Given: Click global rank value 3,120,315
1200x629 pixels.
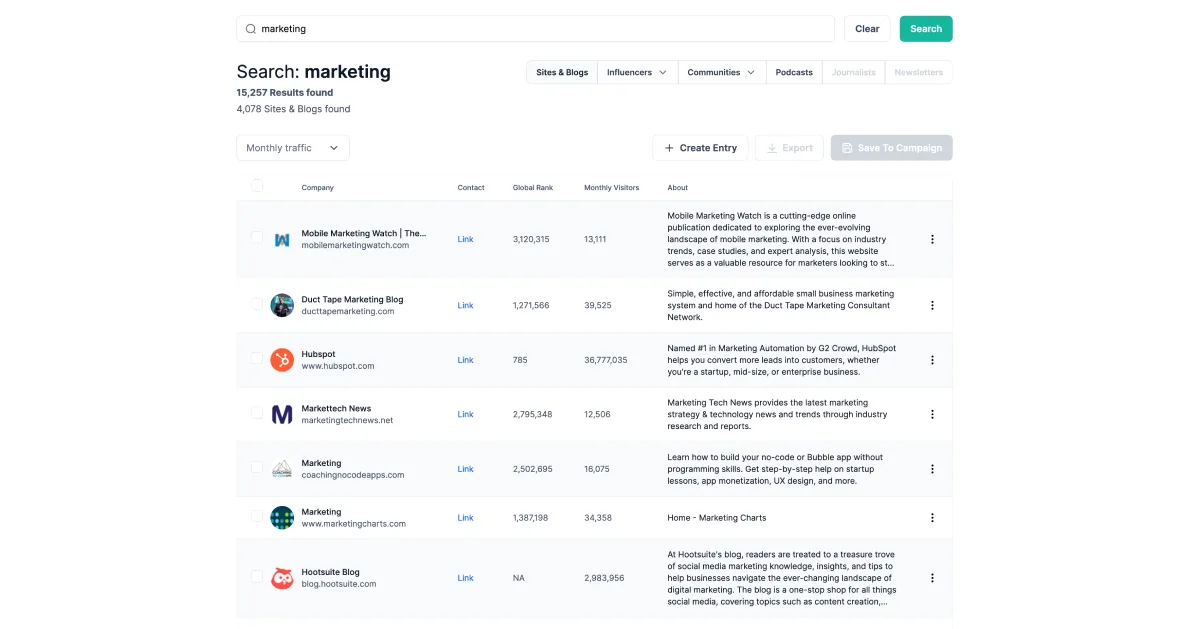Looking at the screenshot, I should (531, 239).
